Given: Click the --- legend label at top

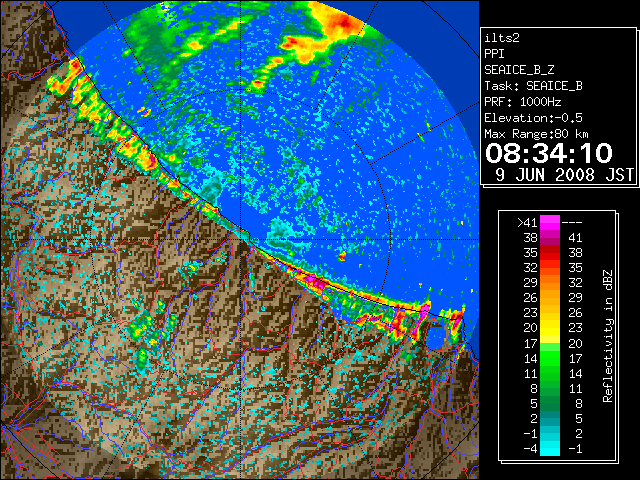Looking at the screenshot, I should coord(572,222).
